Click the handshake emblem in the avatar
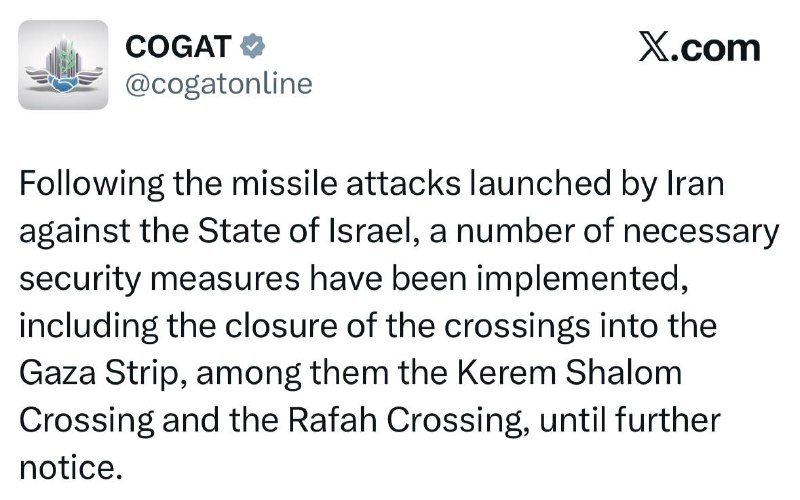The image size is (800, 500). 63,83
